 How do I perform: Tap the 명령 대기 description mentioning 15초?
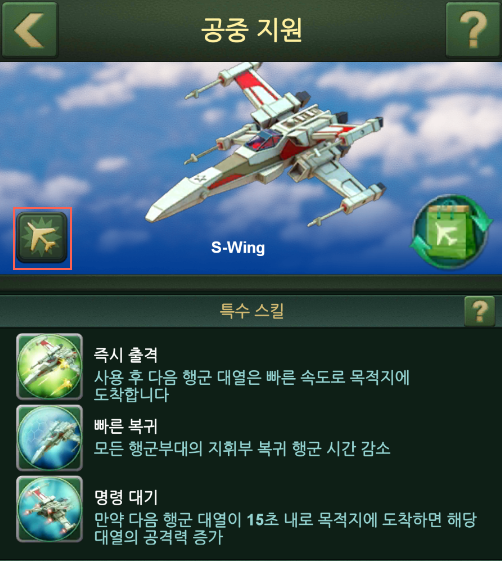tap(285, 528)
